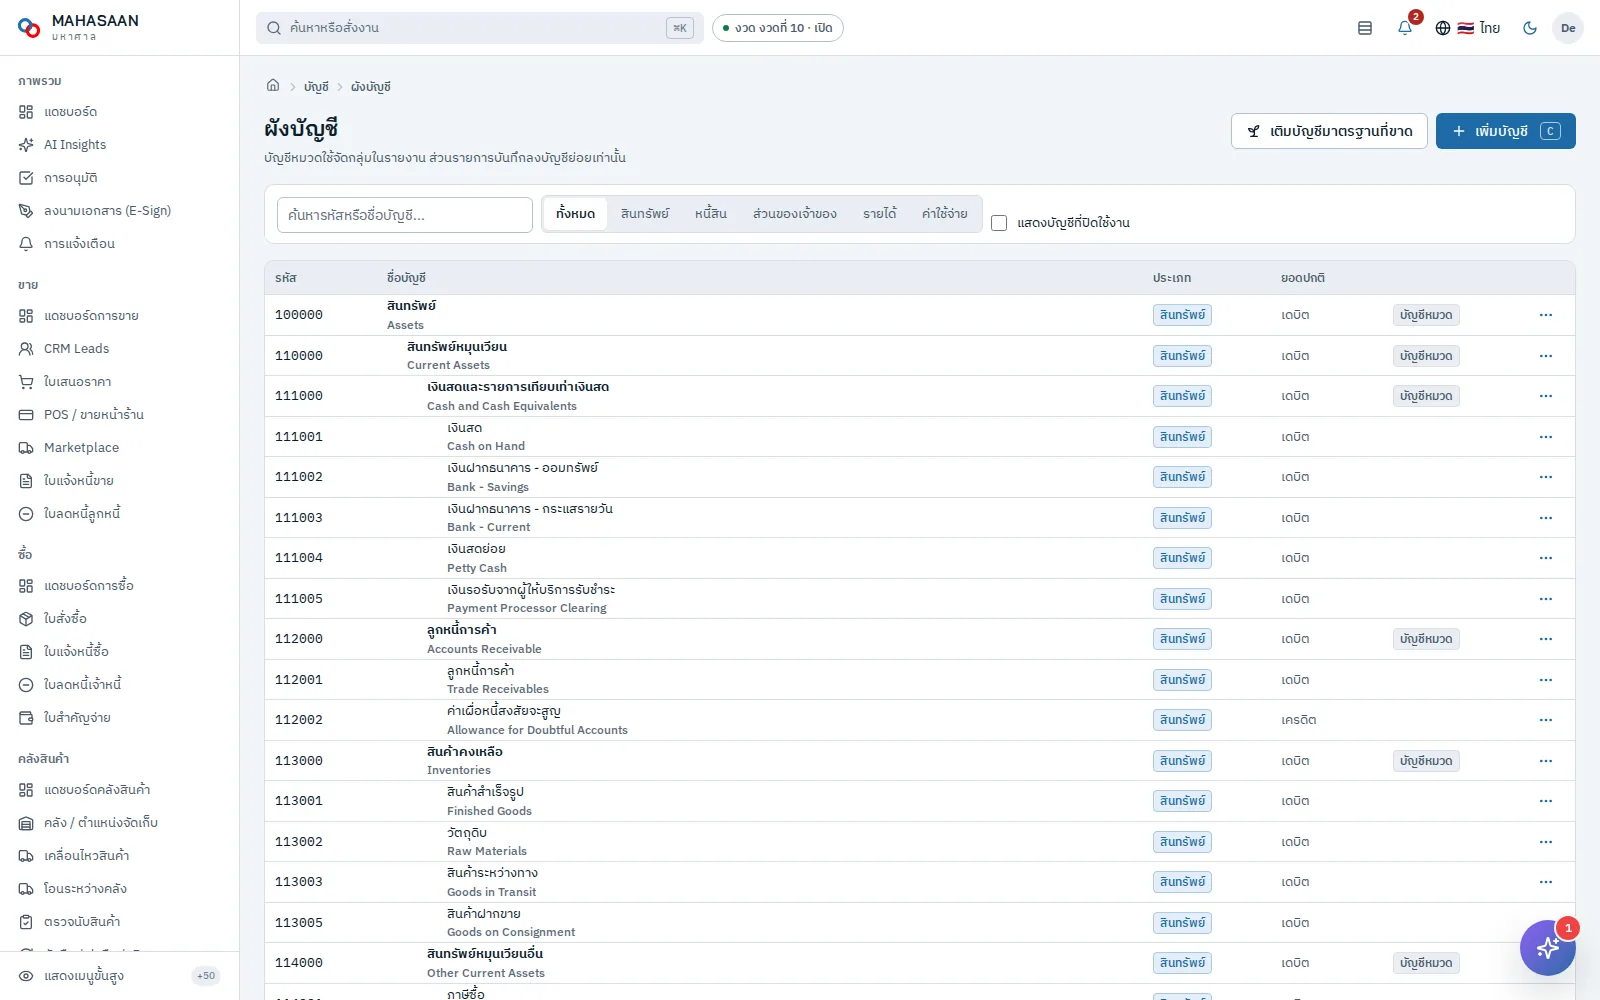
Task: Focus the account code or name search field
Action: (405, 215)
